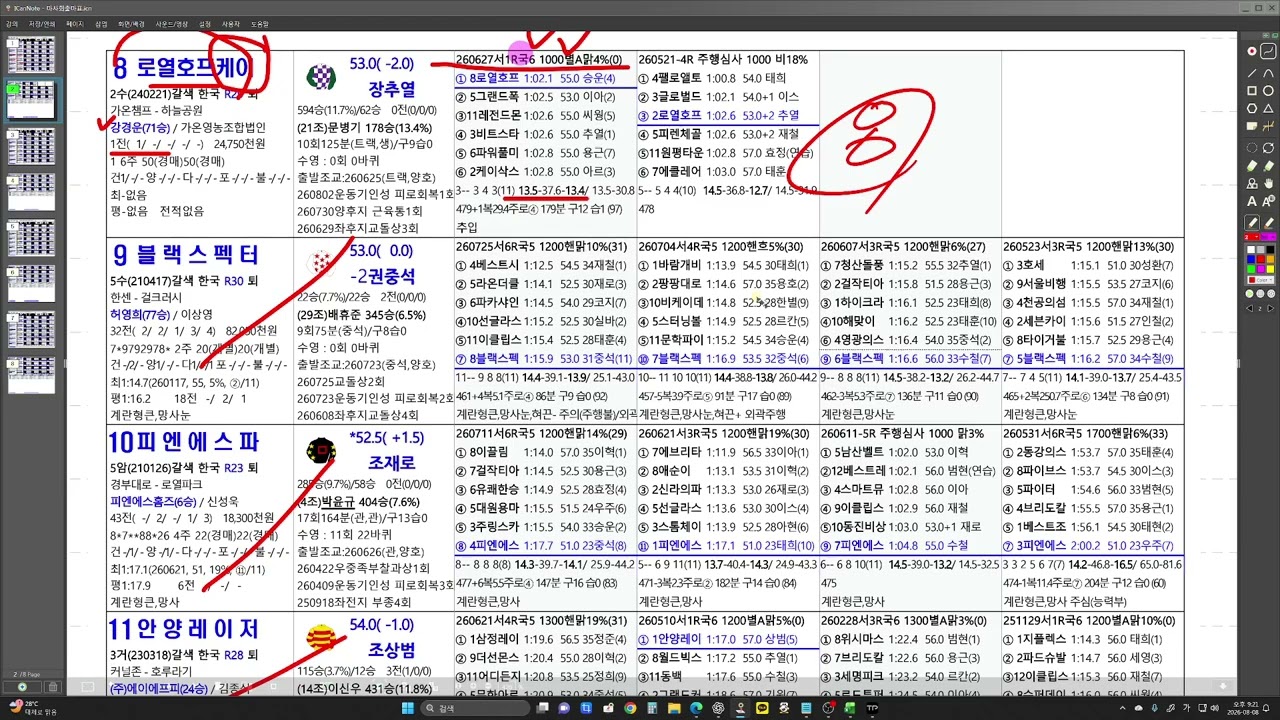Click the Windows Start button

pos(408,708)
